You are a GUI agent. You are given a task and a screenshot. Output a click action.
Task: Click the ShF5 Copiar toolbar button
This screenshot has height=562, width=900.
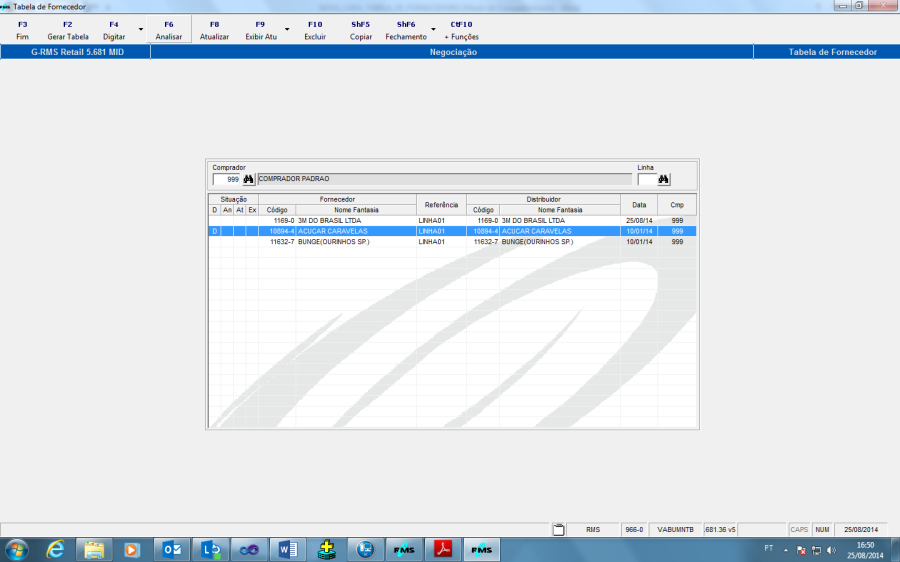pos(360,30)
